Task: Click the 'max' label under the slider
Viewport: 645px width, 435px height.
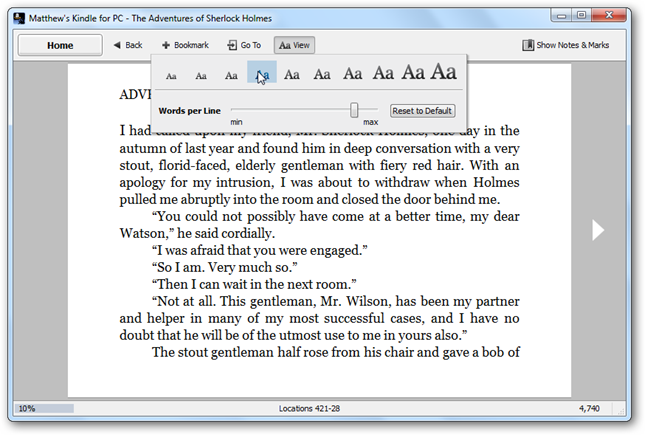Action: coord(371,122)
